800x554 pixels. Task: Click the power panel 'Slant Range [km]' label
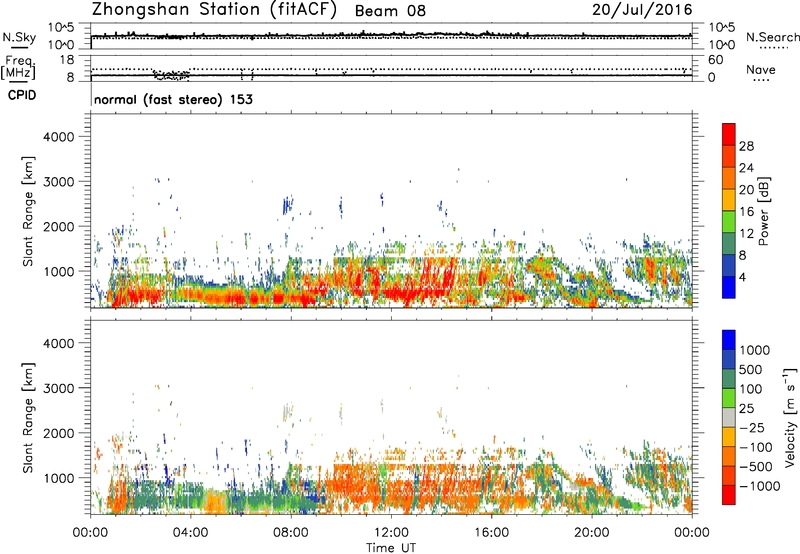[28, 211]
